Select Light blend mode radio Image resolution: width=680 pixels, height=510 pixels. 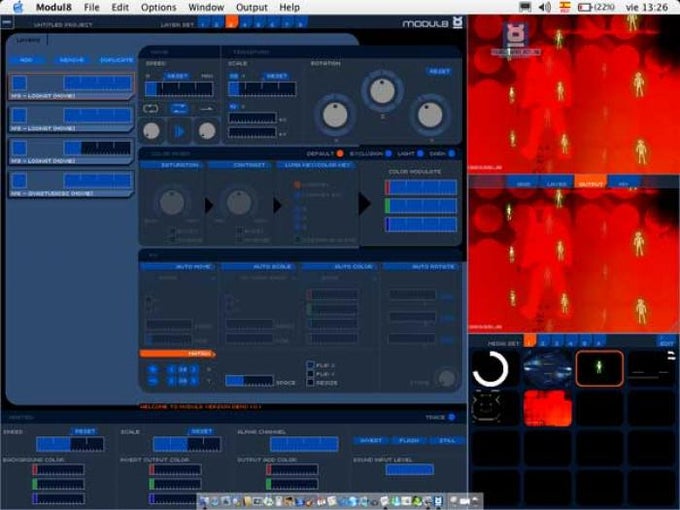(x=420, y=154)
